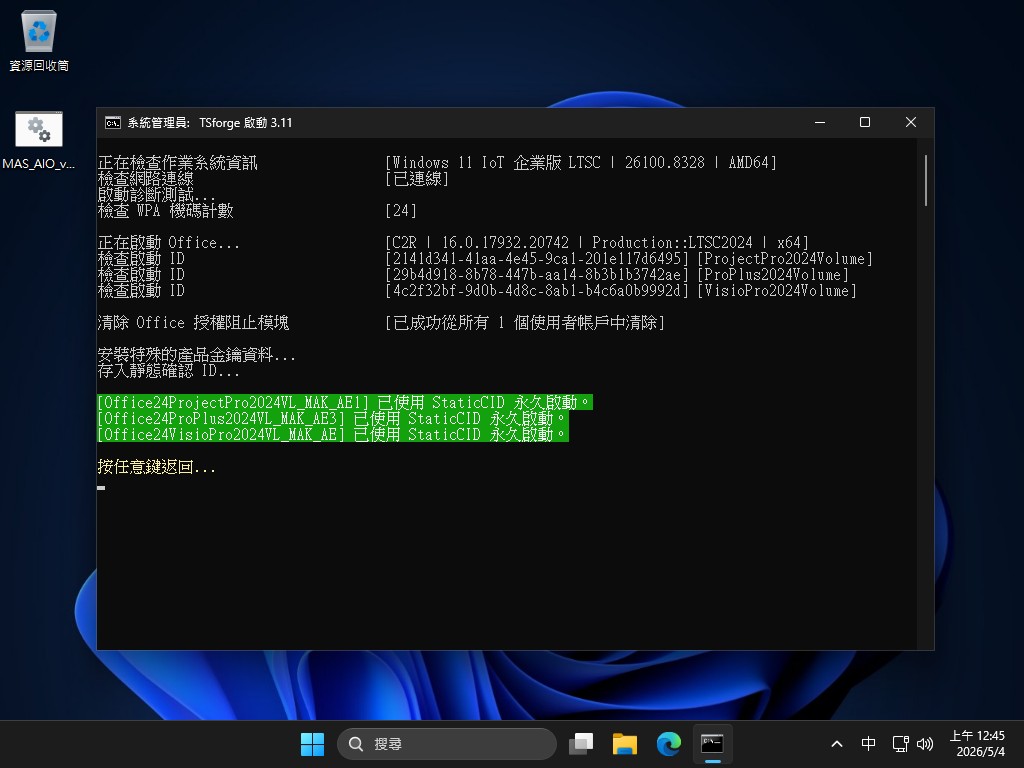Open the volume tray icon
1024x768 pixels.
(x=925, y=744)
